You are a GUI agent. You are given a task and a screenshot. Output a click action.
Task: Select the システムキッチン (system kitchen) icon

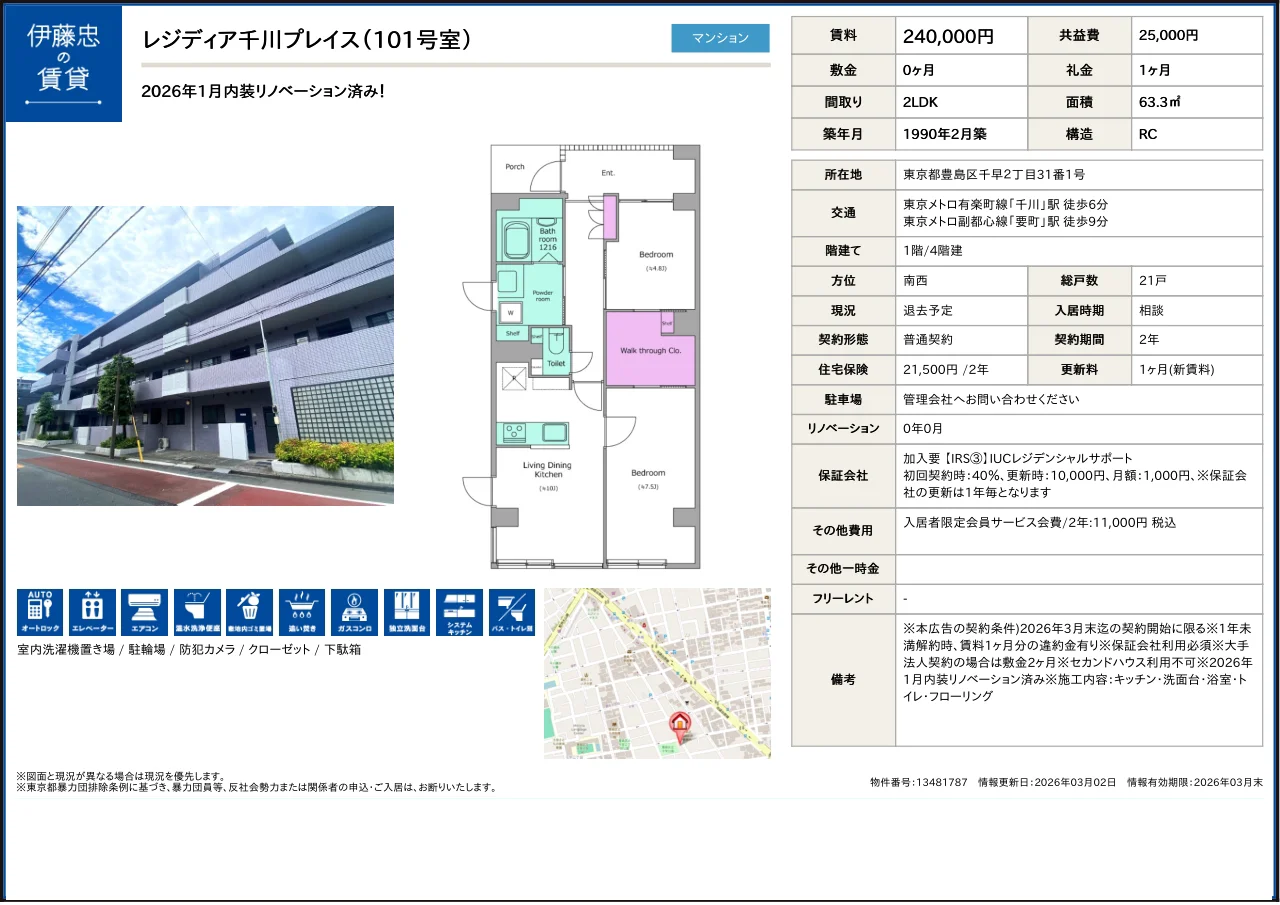point(459,610)
